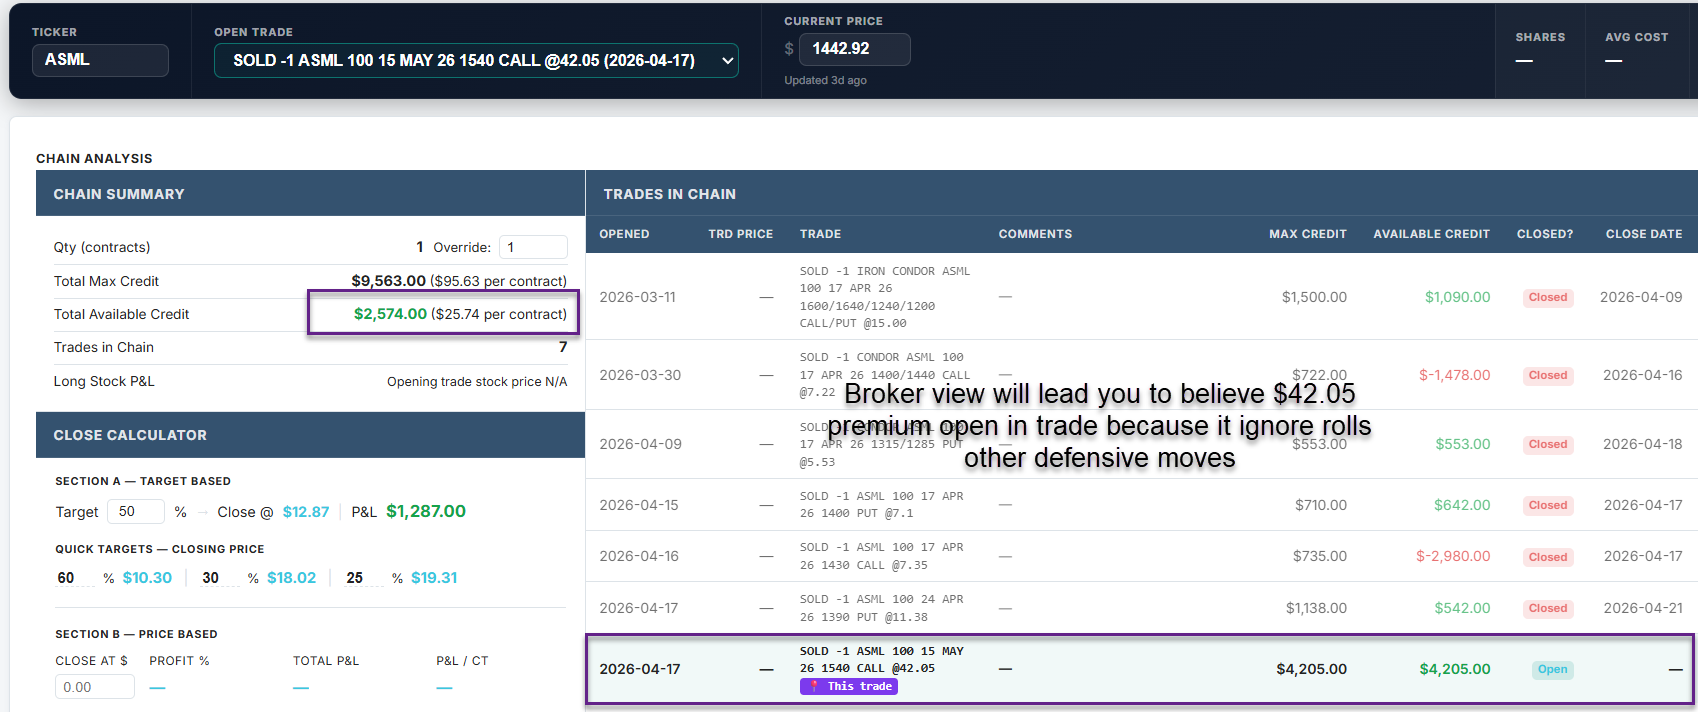Click the Close At $ input field
1698x712 pixels.
pos(95,687)
